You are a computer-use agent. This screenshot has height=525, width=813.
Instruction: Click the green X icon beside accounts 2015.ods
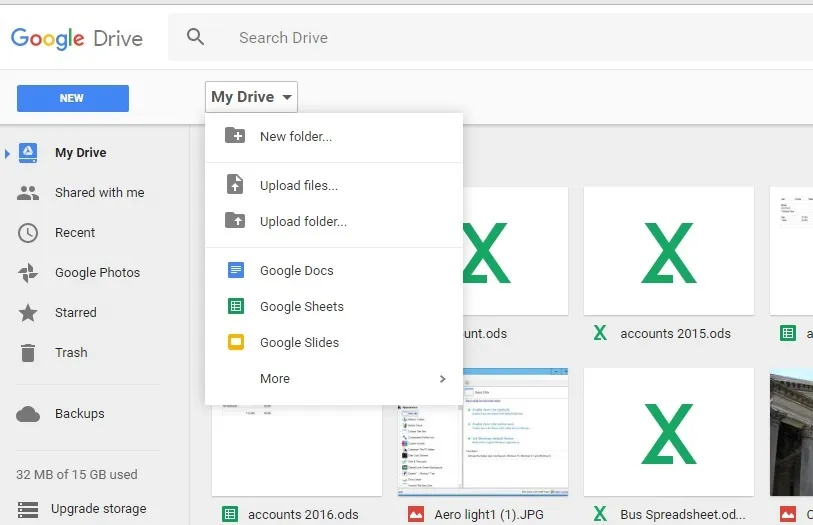[600, 333]
